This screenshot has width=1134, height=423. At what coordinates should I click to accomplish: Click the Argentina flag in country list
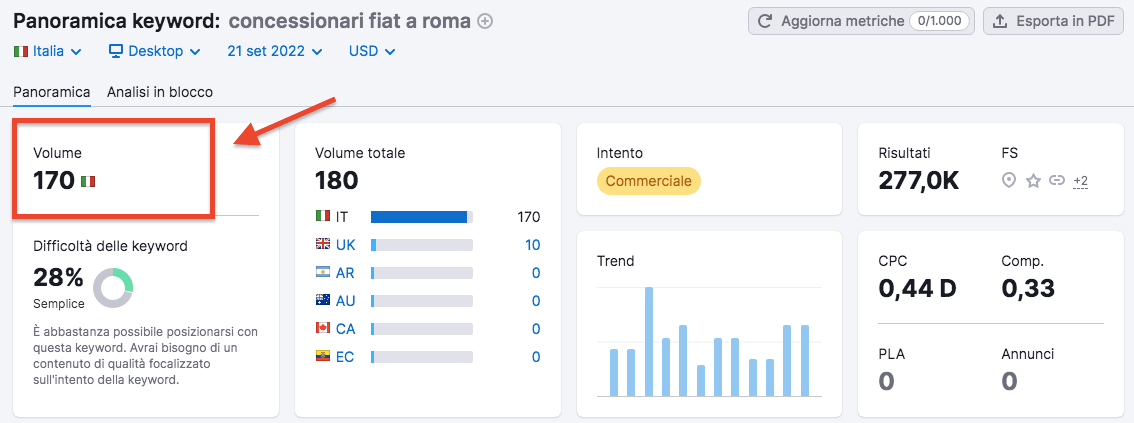(x=322, y=273)
